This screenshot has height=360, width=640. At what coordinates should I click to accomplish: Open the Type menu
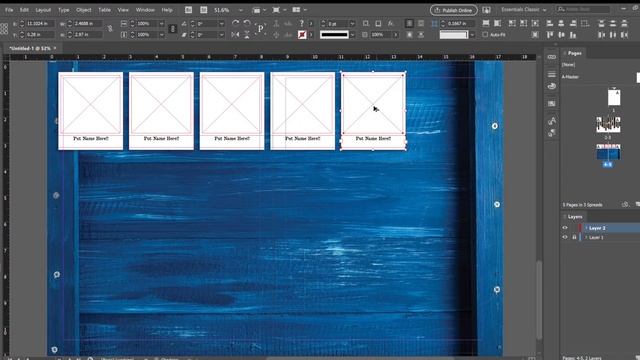click(x=63, y=10)
